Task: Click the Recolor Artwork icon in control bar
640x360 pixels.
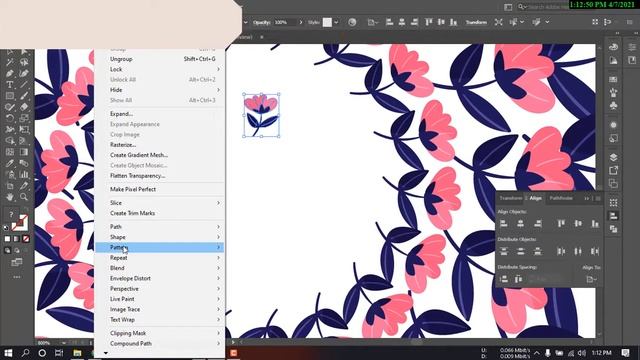Action: (352, 22)
